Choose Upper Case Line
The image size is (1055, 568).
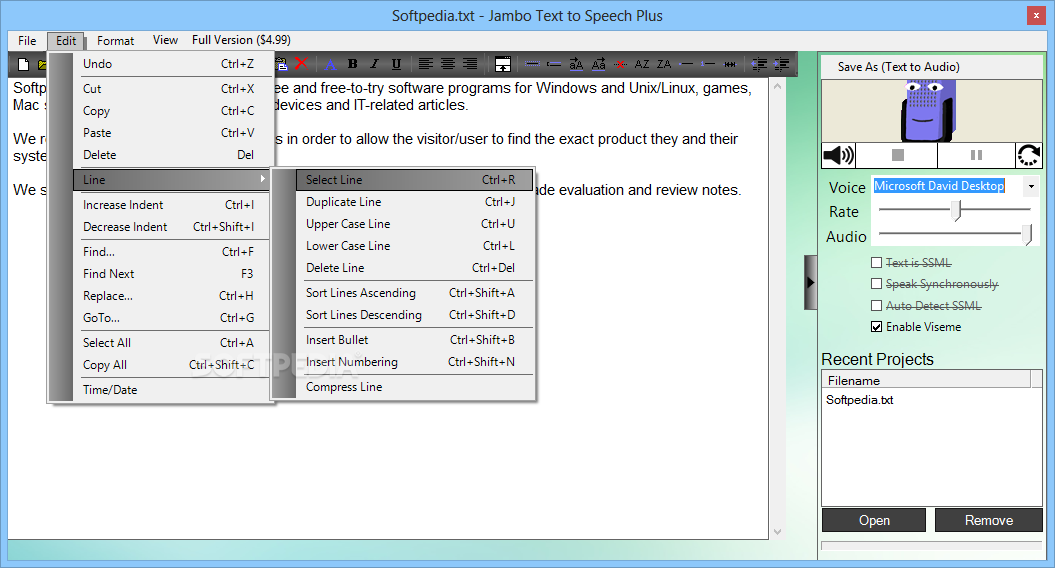click(x=414, y=224)
